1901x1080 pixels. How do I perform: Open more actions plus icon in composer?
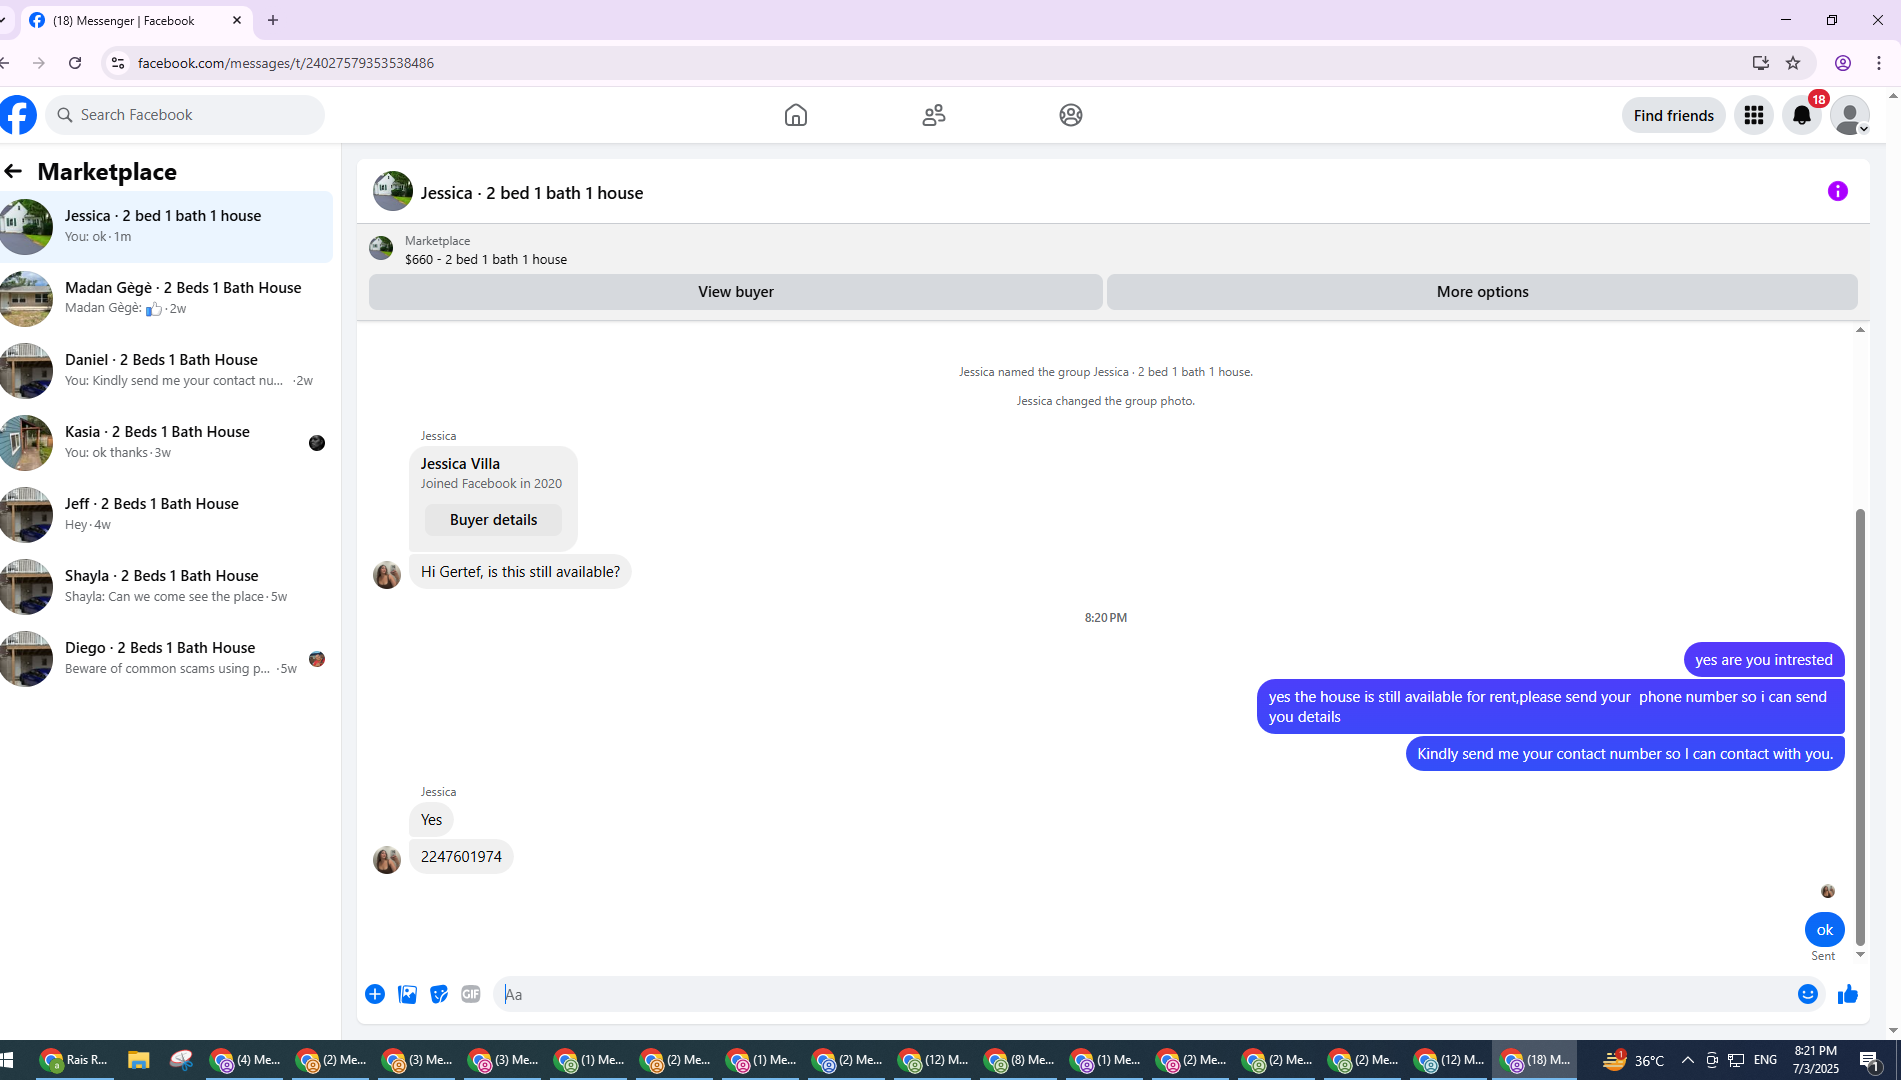pos(375,994)
